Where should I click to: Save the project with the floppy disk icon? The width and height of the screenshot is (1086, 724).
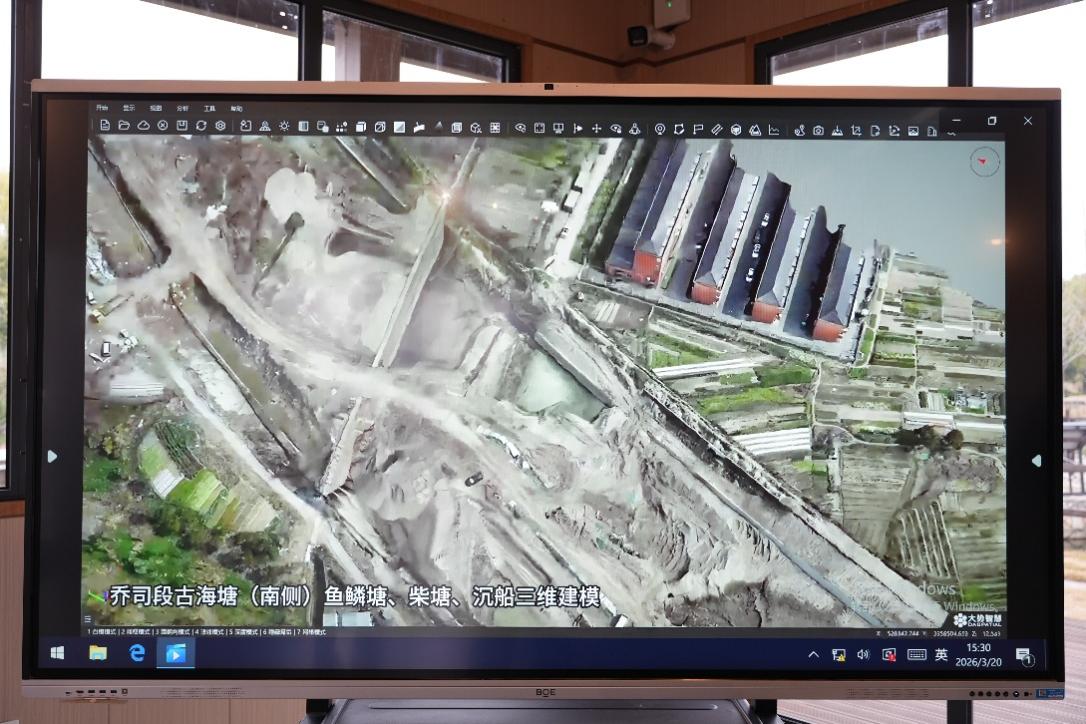click(182, 126)
